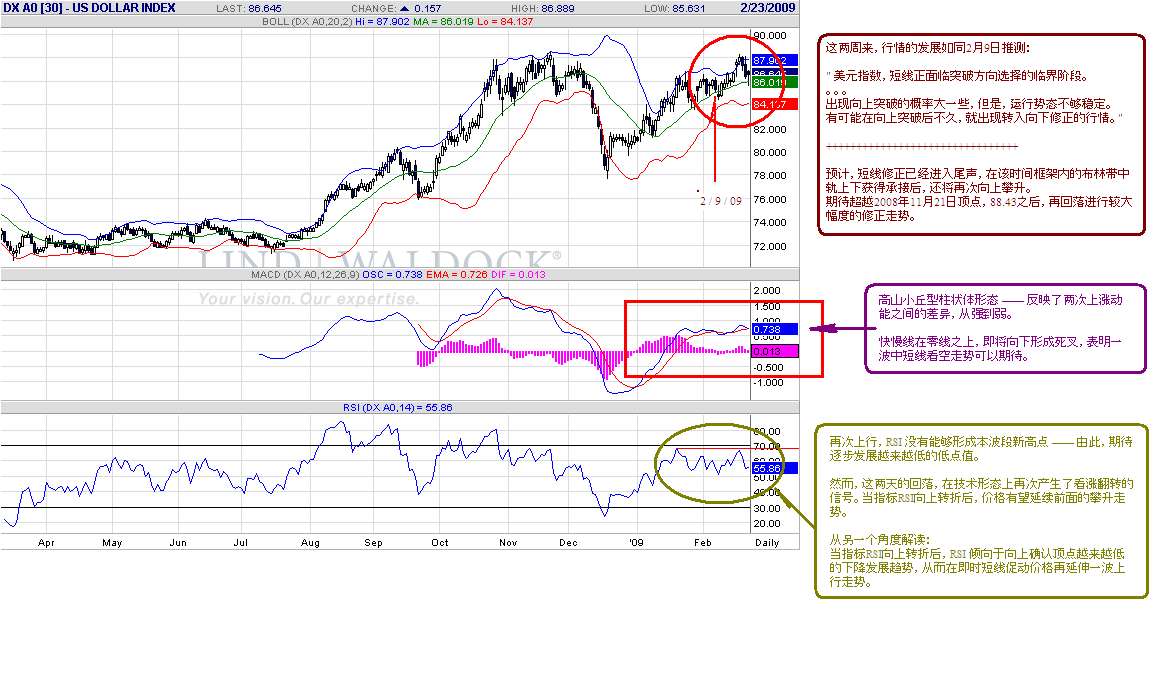Click the LAST: 86.645 value

point(249,9)
